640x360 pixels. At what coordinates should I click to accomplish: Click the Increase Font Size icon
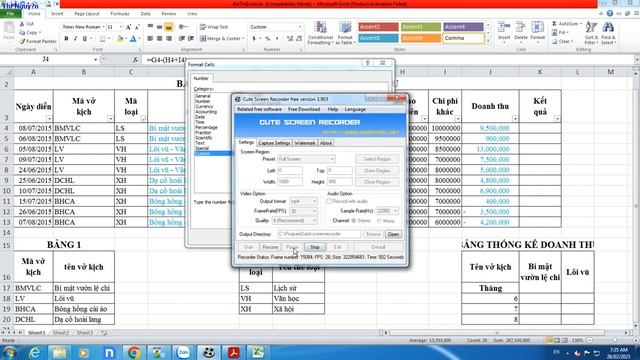[128, 27]
